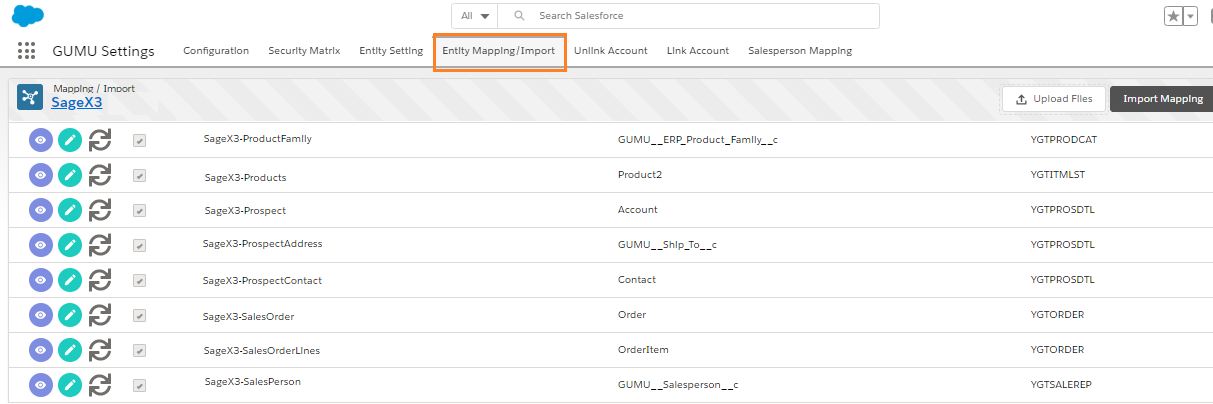Sync the SageX3-Products mapping (refresh icon)
The width and height of the screenshot is (1213, 404).
pos(99,175)
